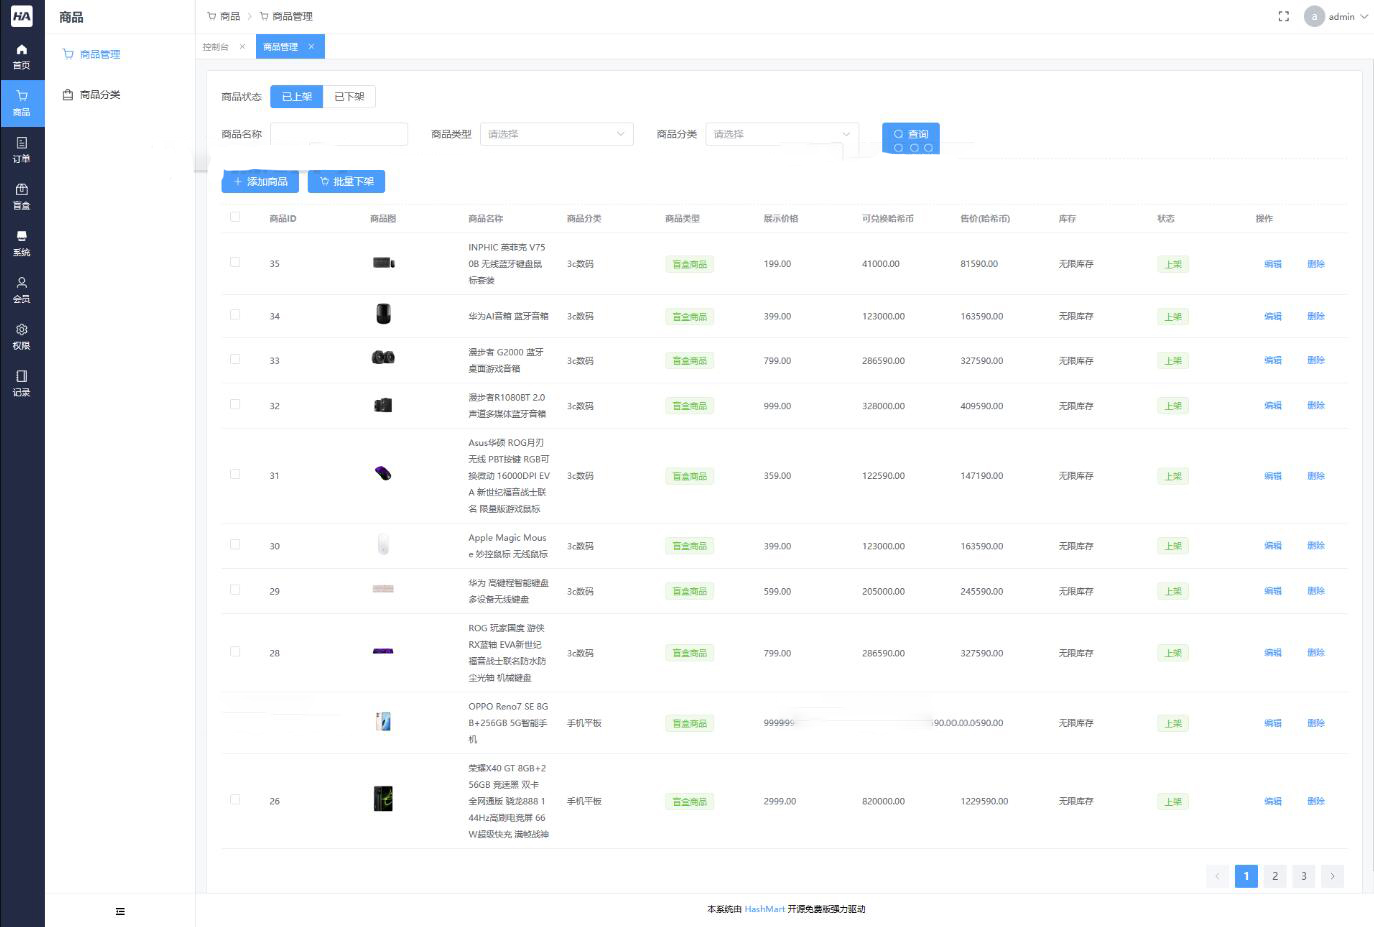Check the row for product ID 26
1374x927 pixels.
point(235,800)
